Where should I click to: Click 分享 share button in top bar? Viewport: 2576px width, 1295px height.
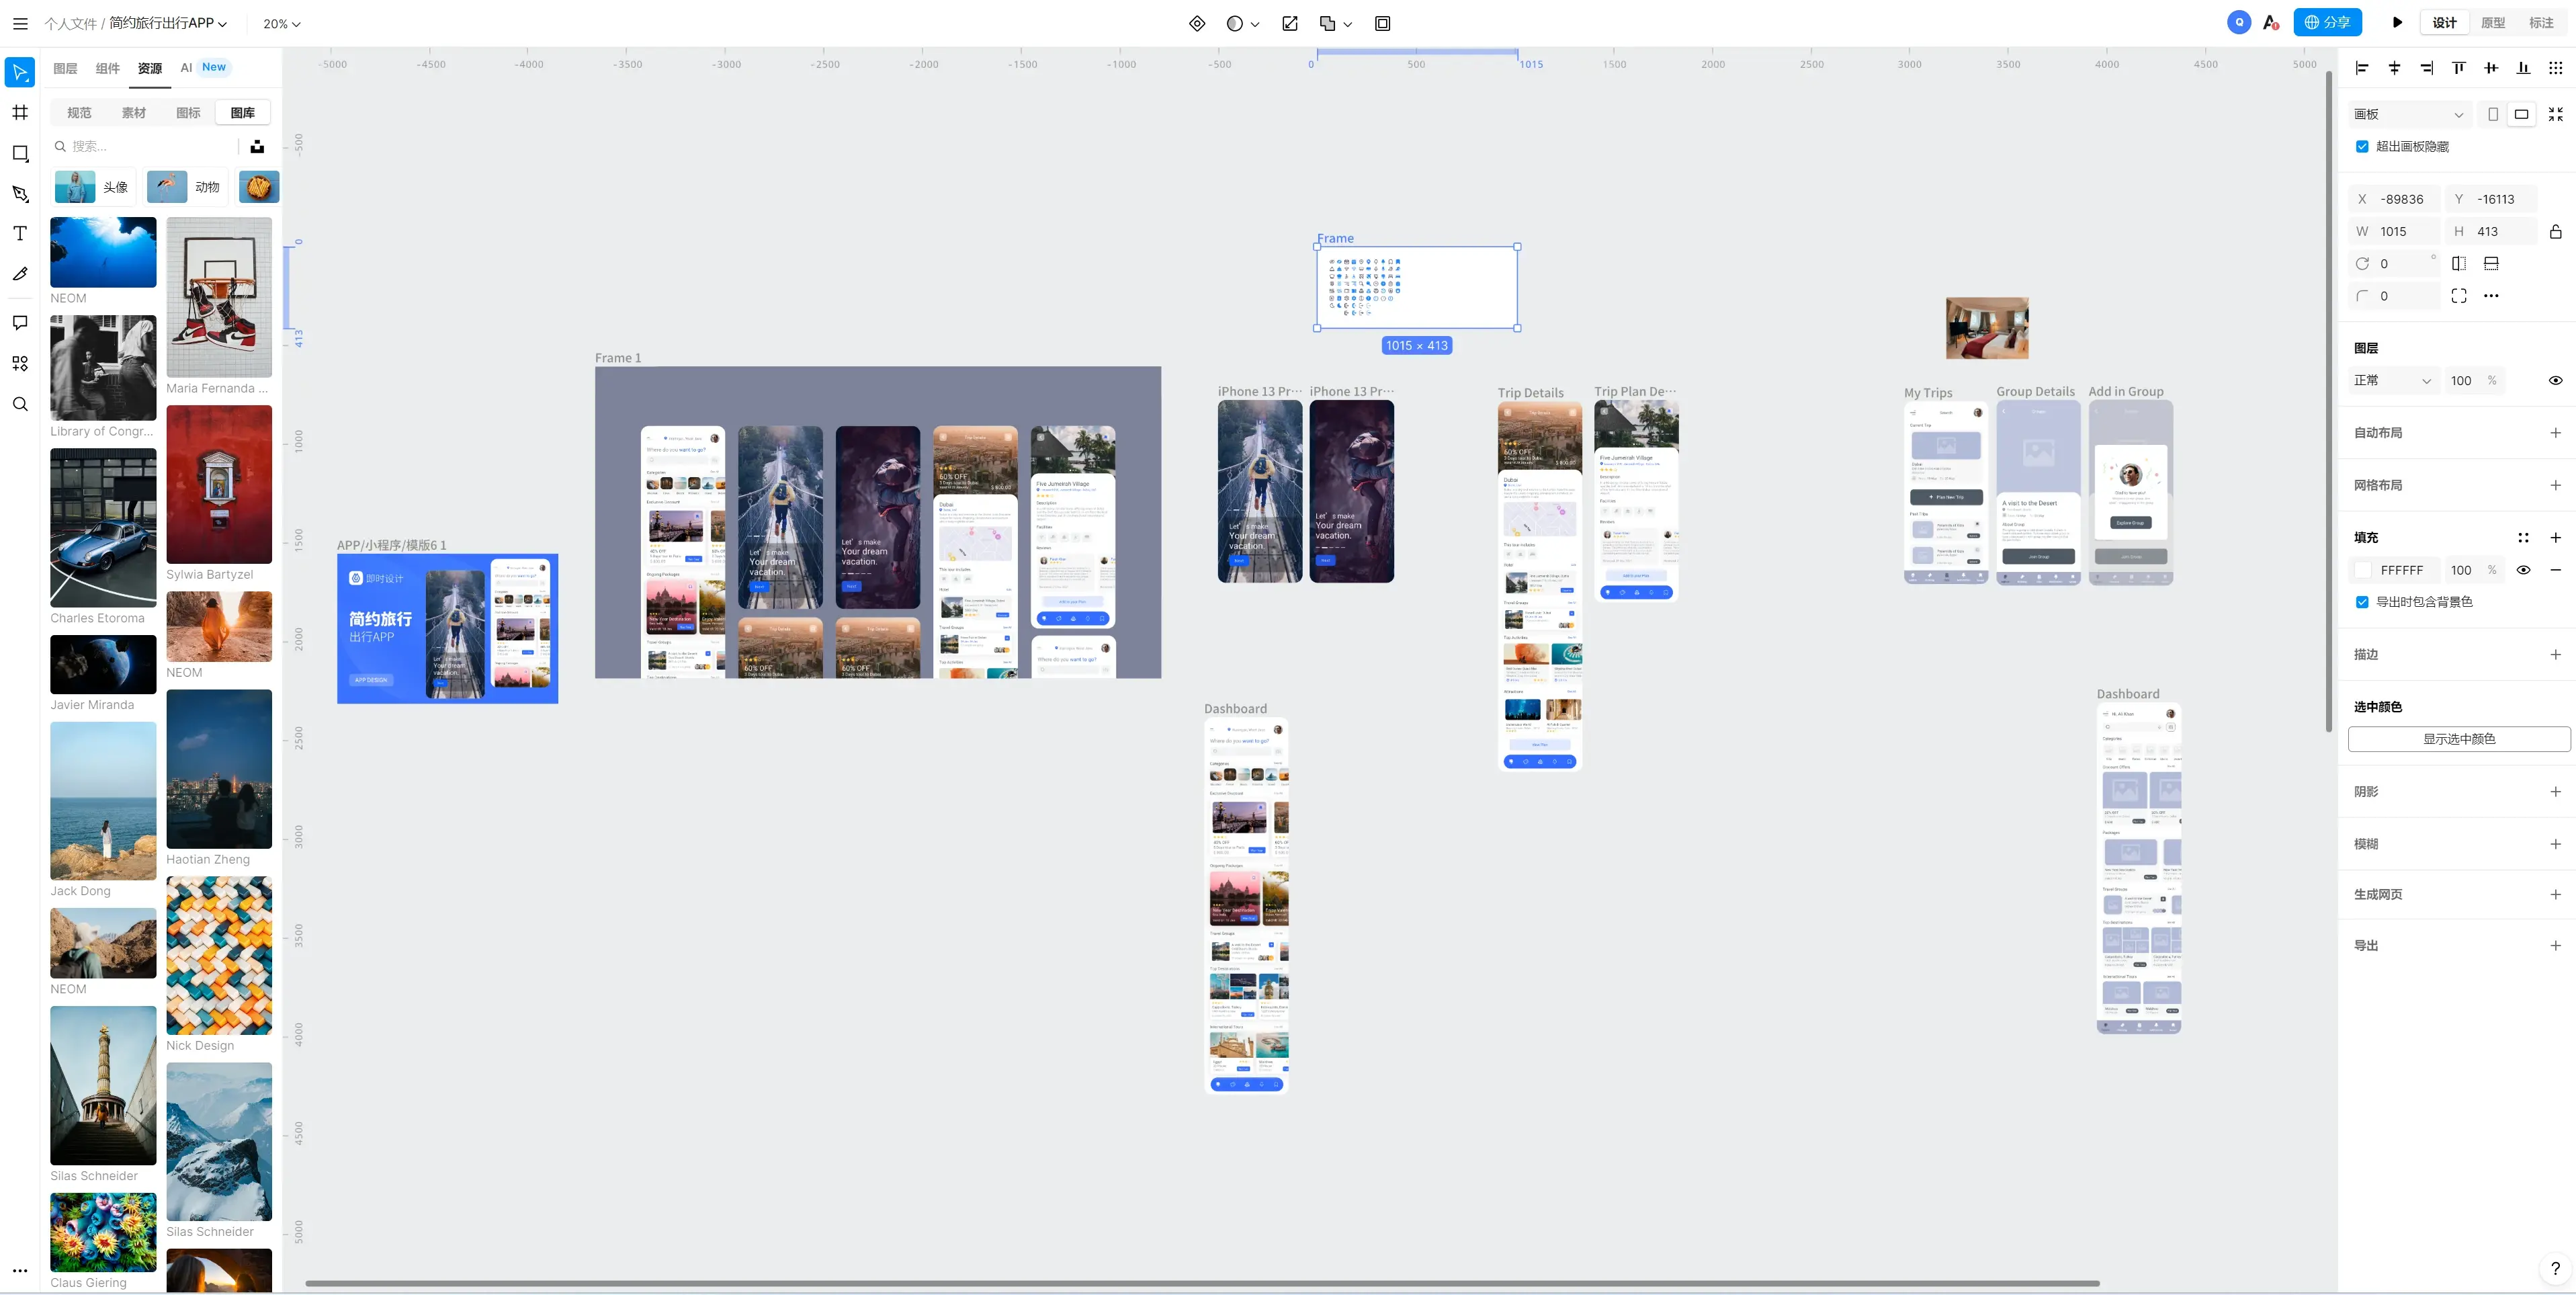[x=2328, y=23]
